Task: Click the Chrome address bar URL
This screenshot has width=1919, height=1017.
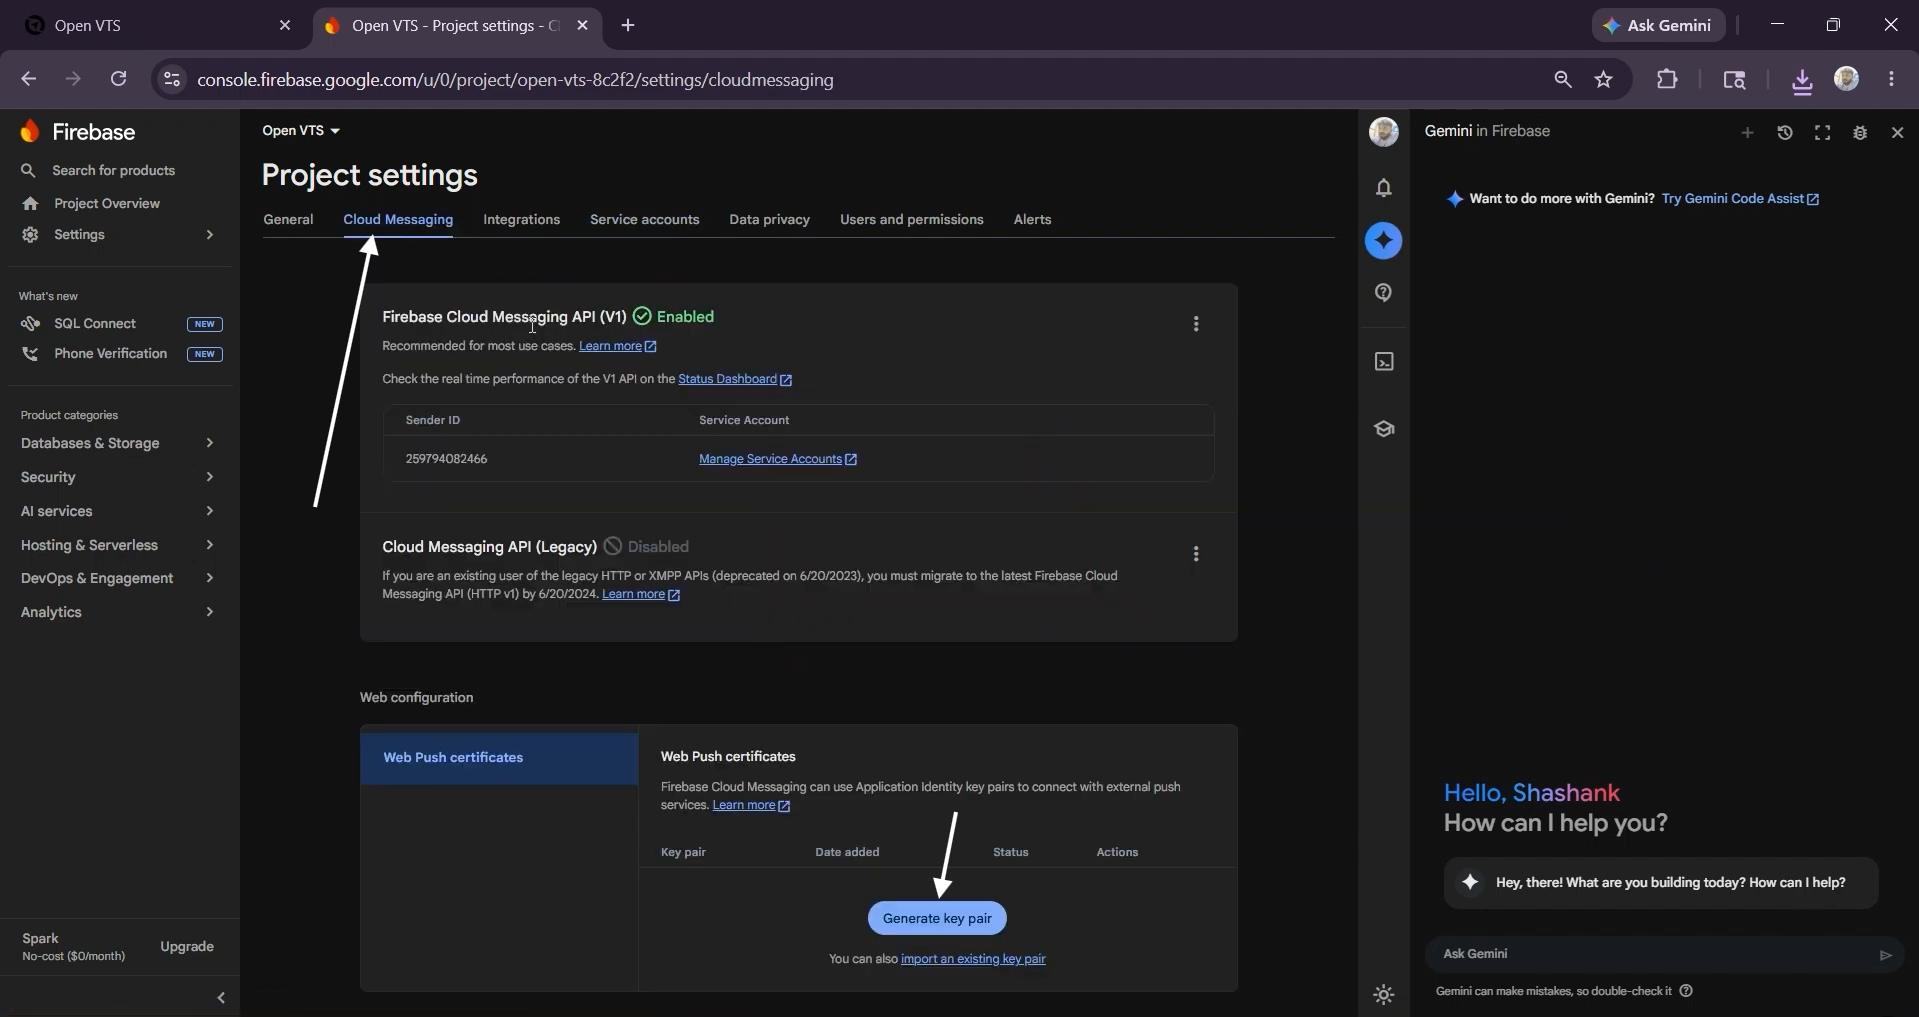Action: click(x=515, y=80)
